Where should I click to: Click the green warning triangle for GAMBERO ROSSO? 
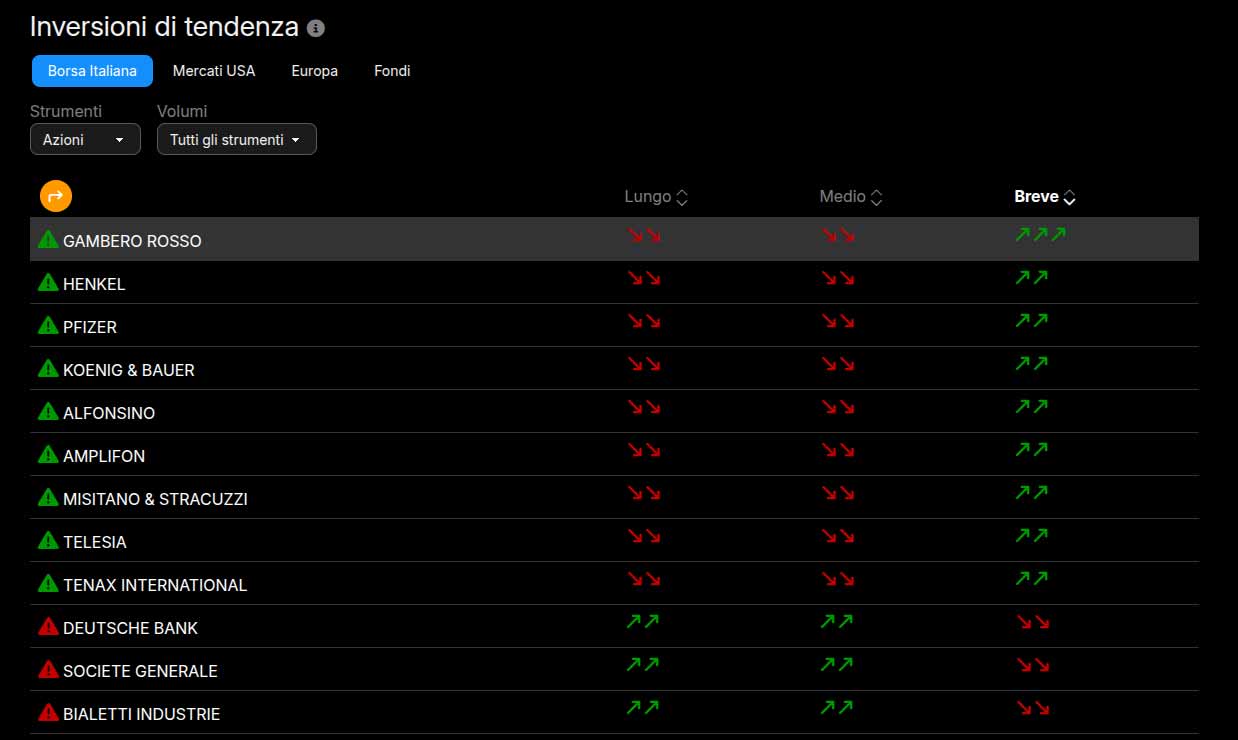[48, 239]
